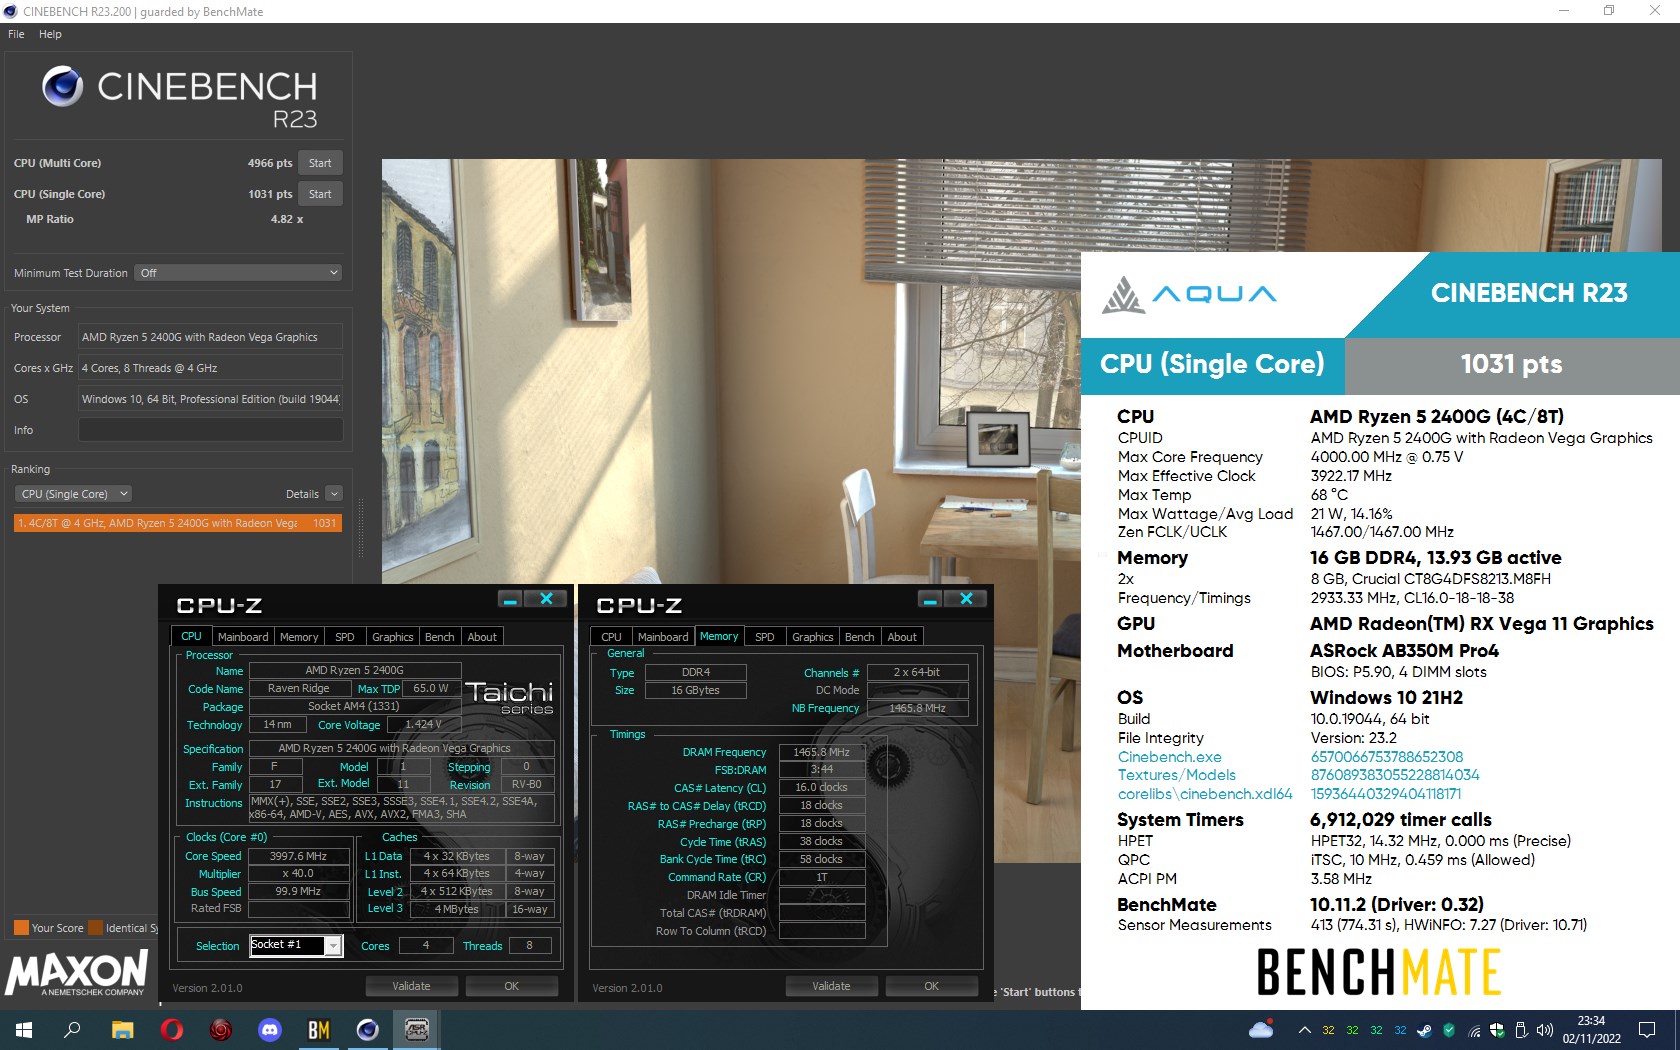Close the right CPU-Z Memory window

966,599
